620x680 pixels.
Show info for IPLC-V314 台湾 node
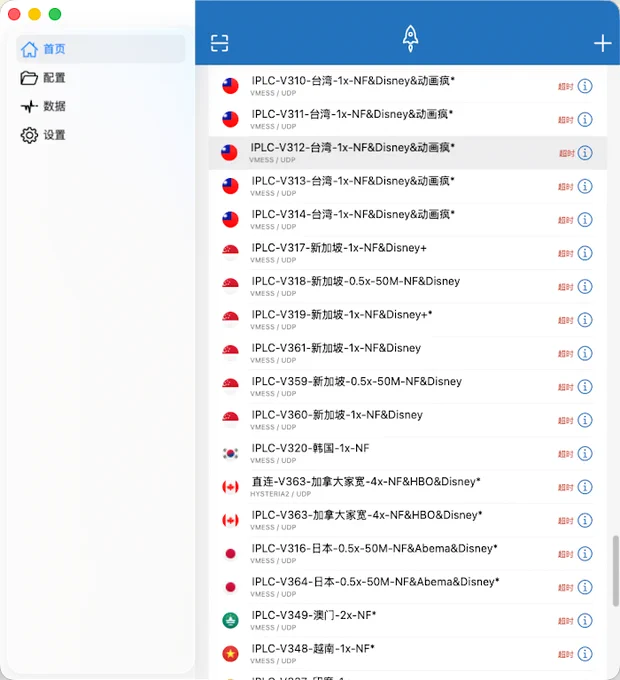pyautogui.click(x=585, y=219)
